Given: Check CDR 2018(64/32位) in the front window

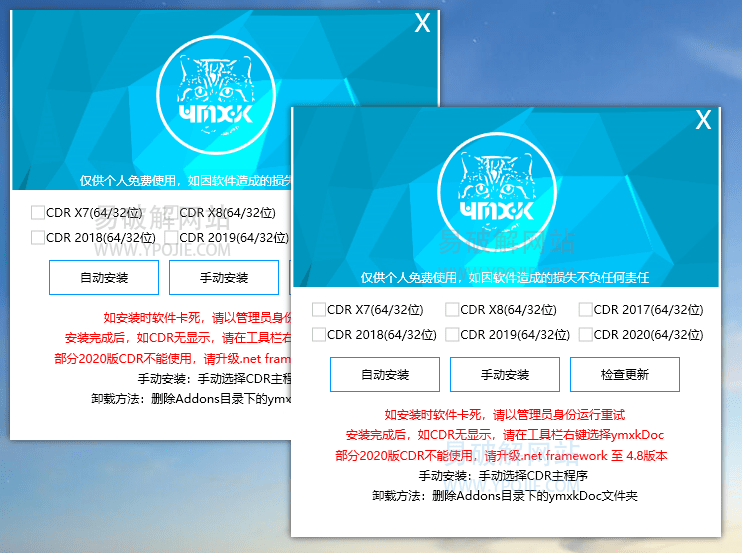Looking at the screenshot, I should [319, 335].
